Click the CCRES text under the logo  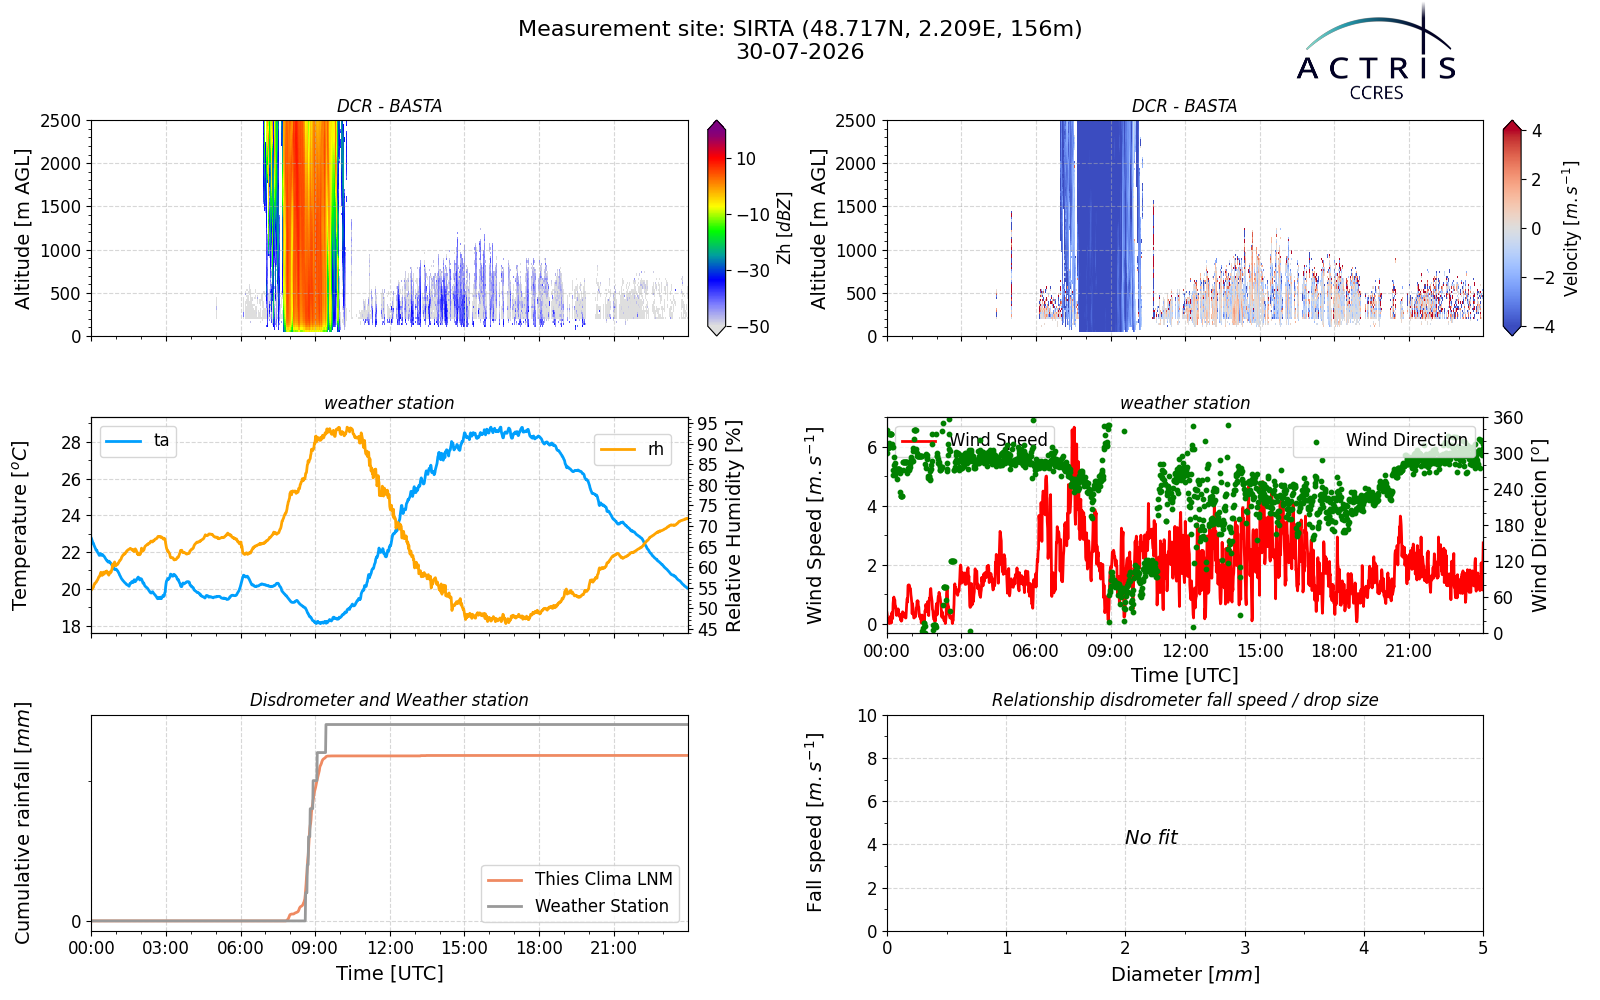(x=1376, y=93)
